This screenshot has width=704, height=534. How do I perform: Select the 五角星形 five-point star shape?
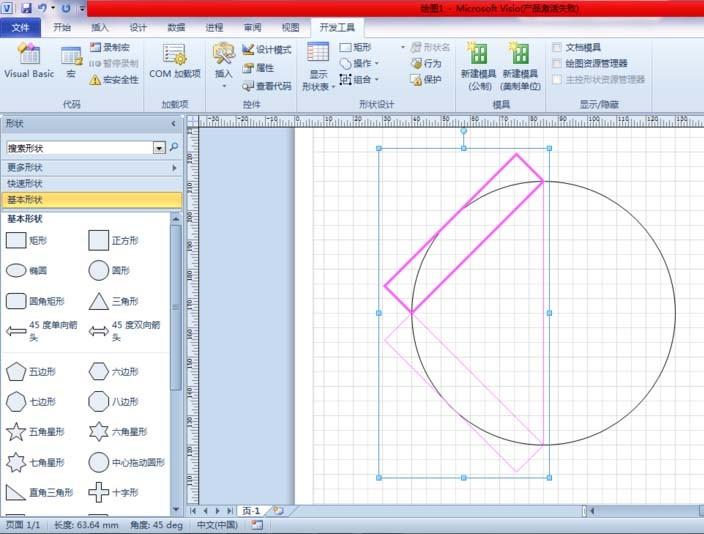tap(36, 432)
